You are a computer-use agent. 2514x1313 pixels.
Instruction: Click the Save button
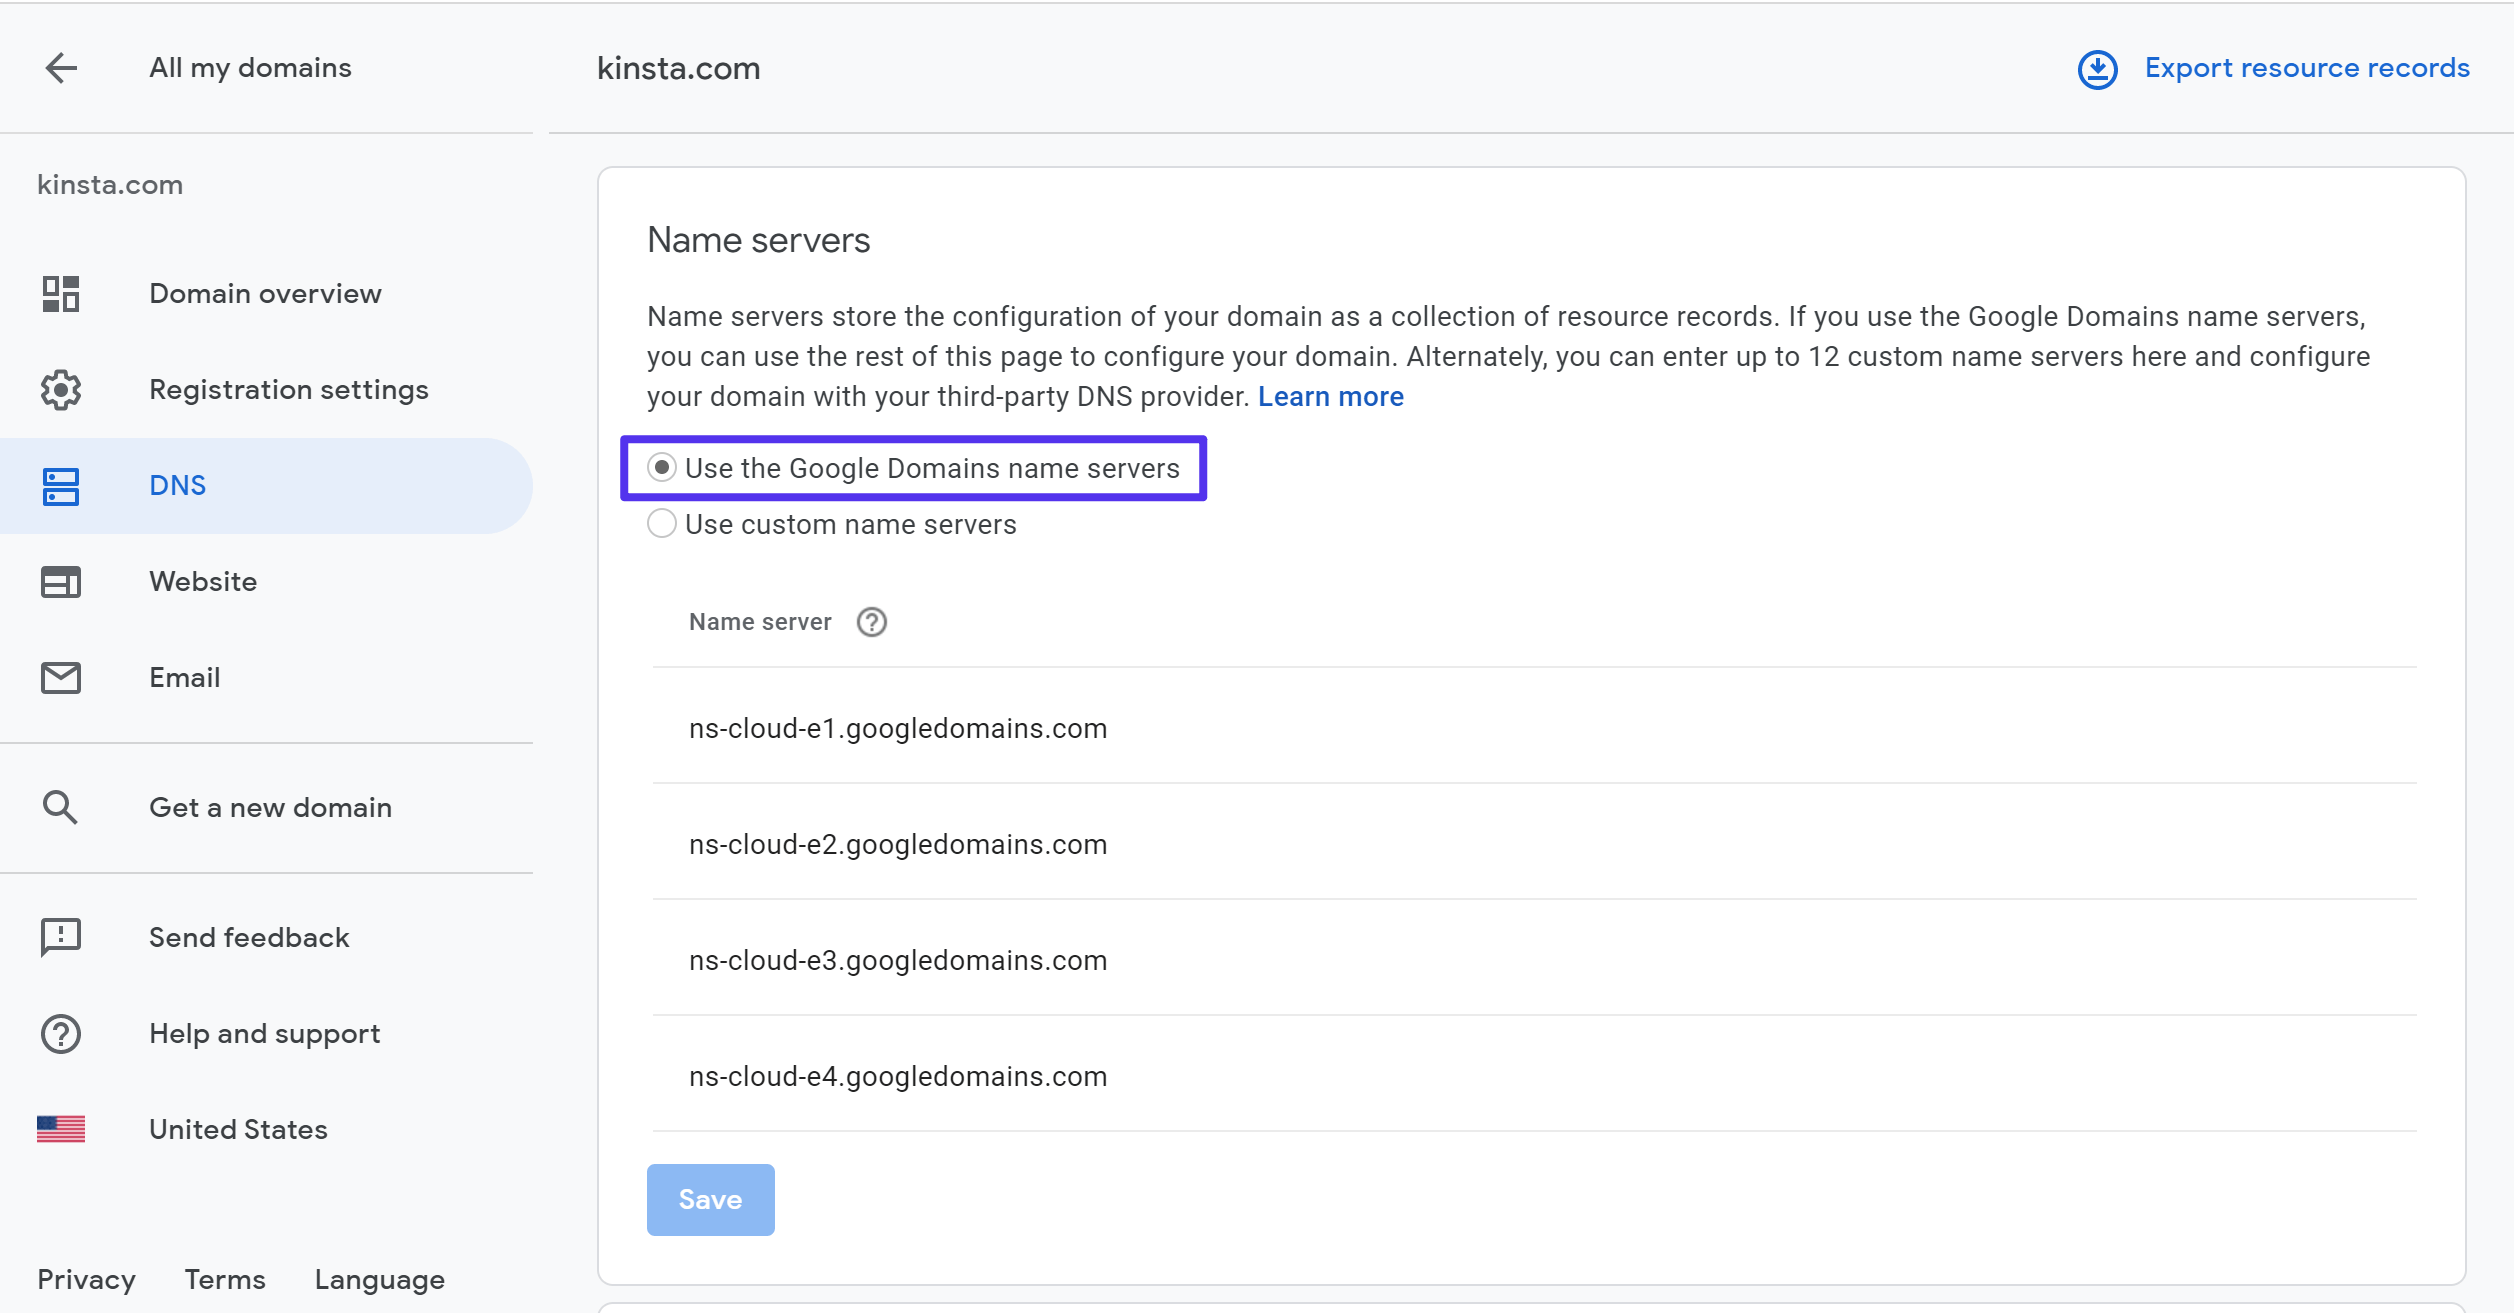click(710, 1200)
